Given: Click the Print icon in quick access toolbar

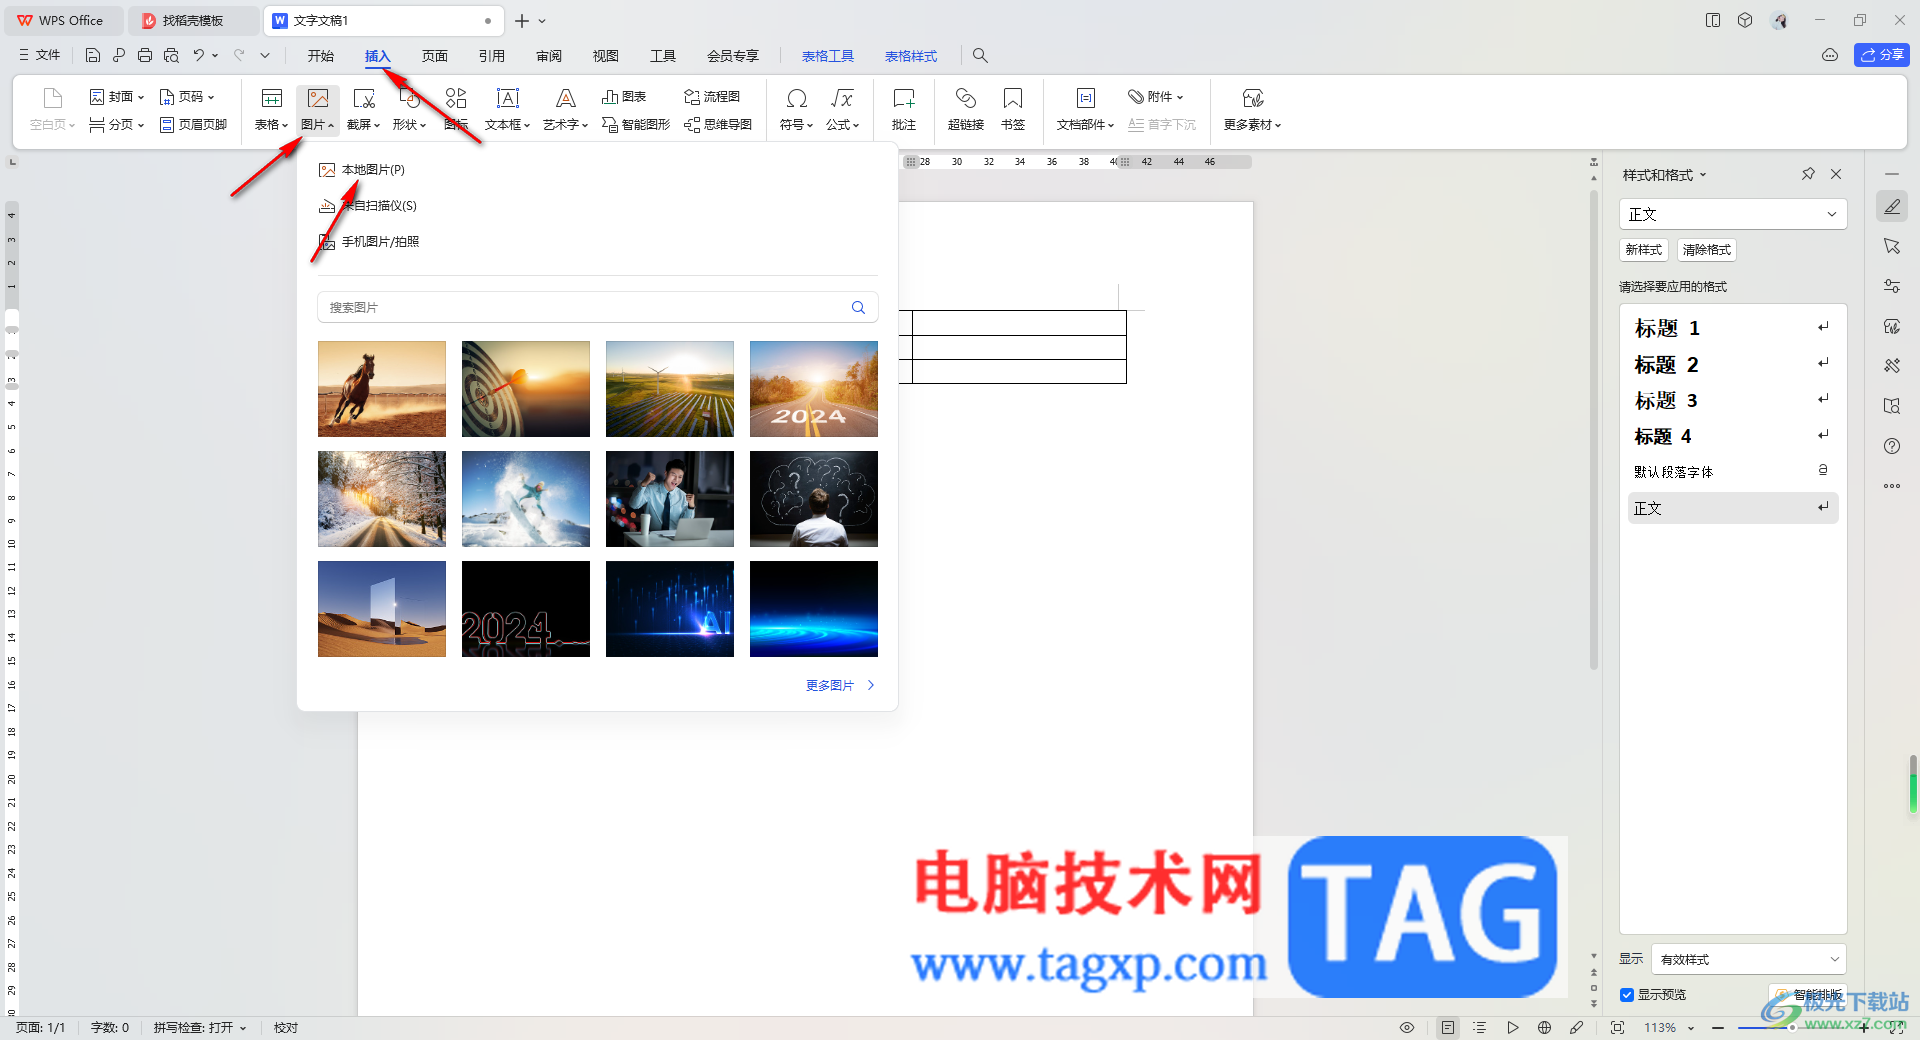Looking at the screenshot, I should pyautogui.click(x=145, y=56).
